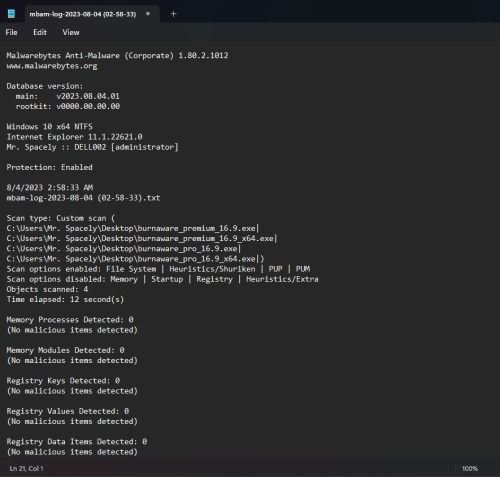Click the mbam-log-2023-08-04 (02-58-33).txt line
The height and width of the screenshot is (477, 500).
[83, 198]
